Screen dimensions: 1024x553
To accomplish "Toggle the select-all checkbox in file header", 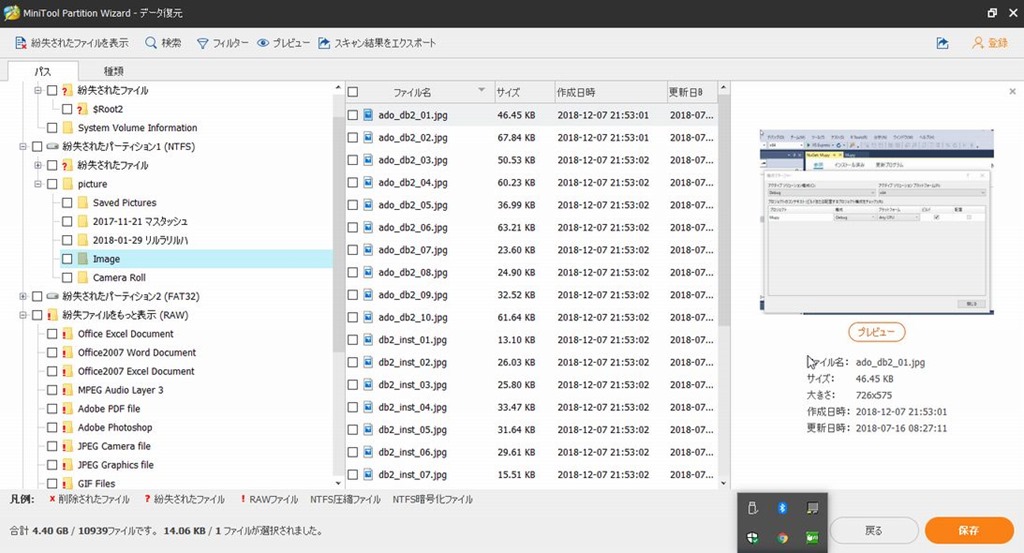I will [353, 92].
